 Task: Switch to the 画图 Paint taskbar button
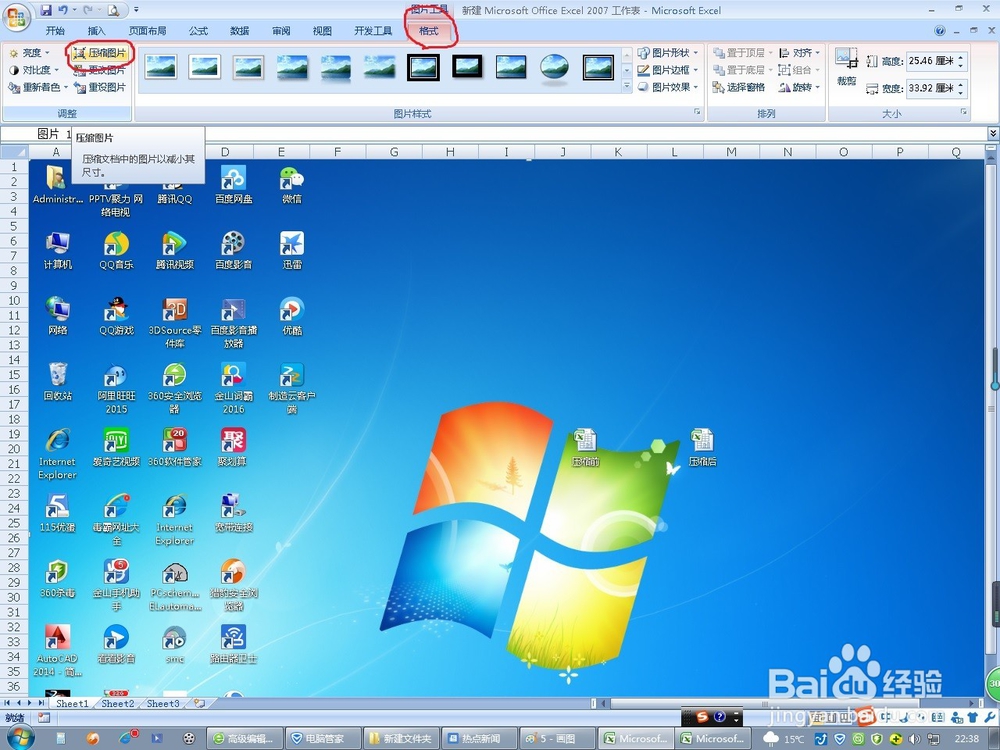click(x=557, y=739)
